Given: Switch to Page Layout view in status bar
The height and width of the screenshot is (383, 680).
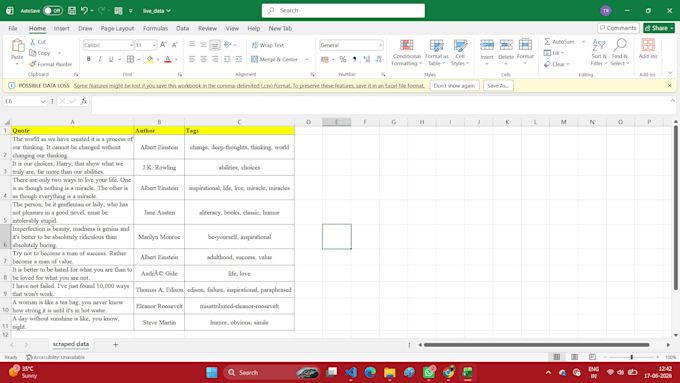Looking at the screenshot, I should [574, 357].
